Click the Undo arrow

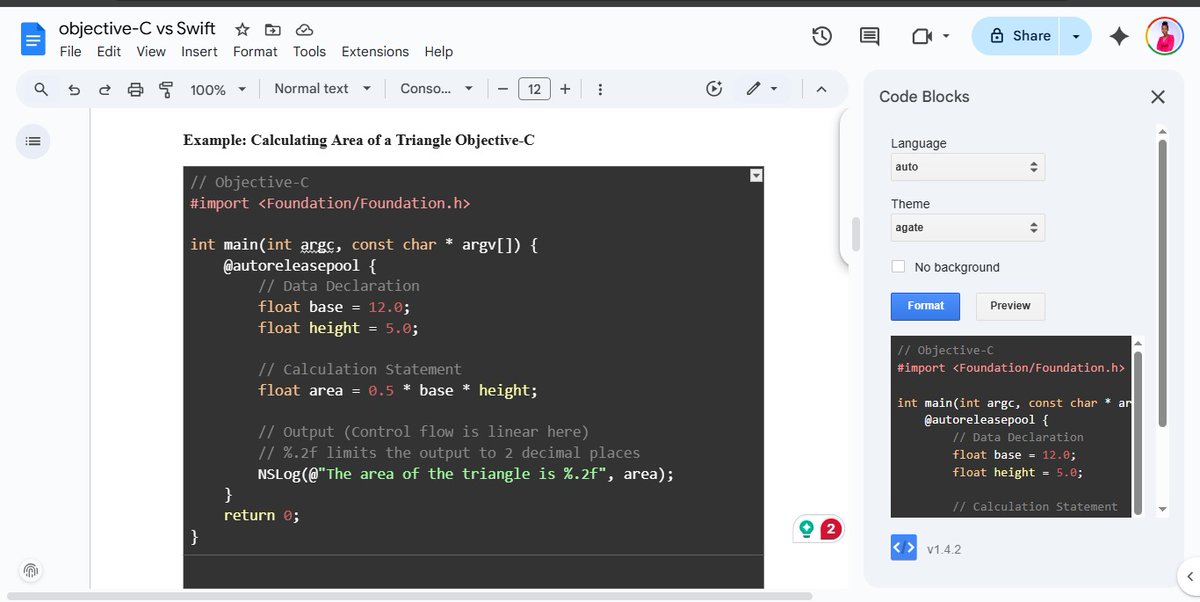(74, 89)
